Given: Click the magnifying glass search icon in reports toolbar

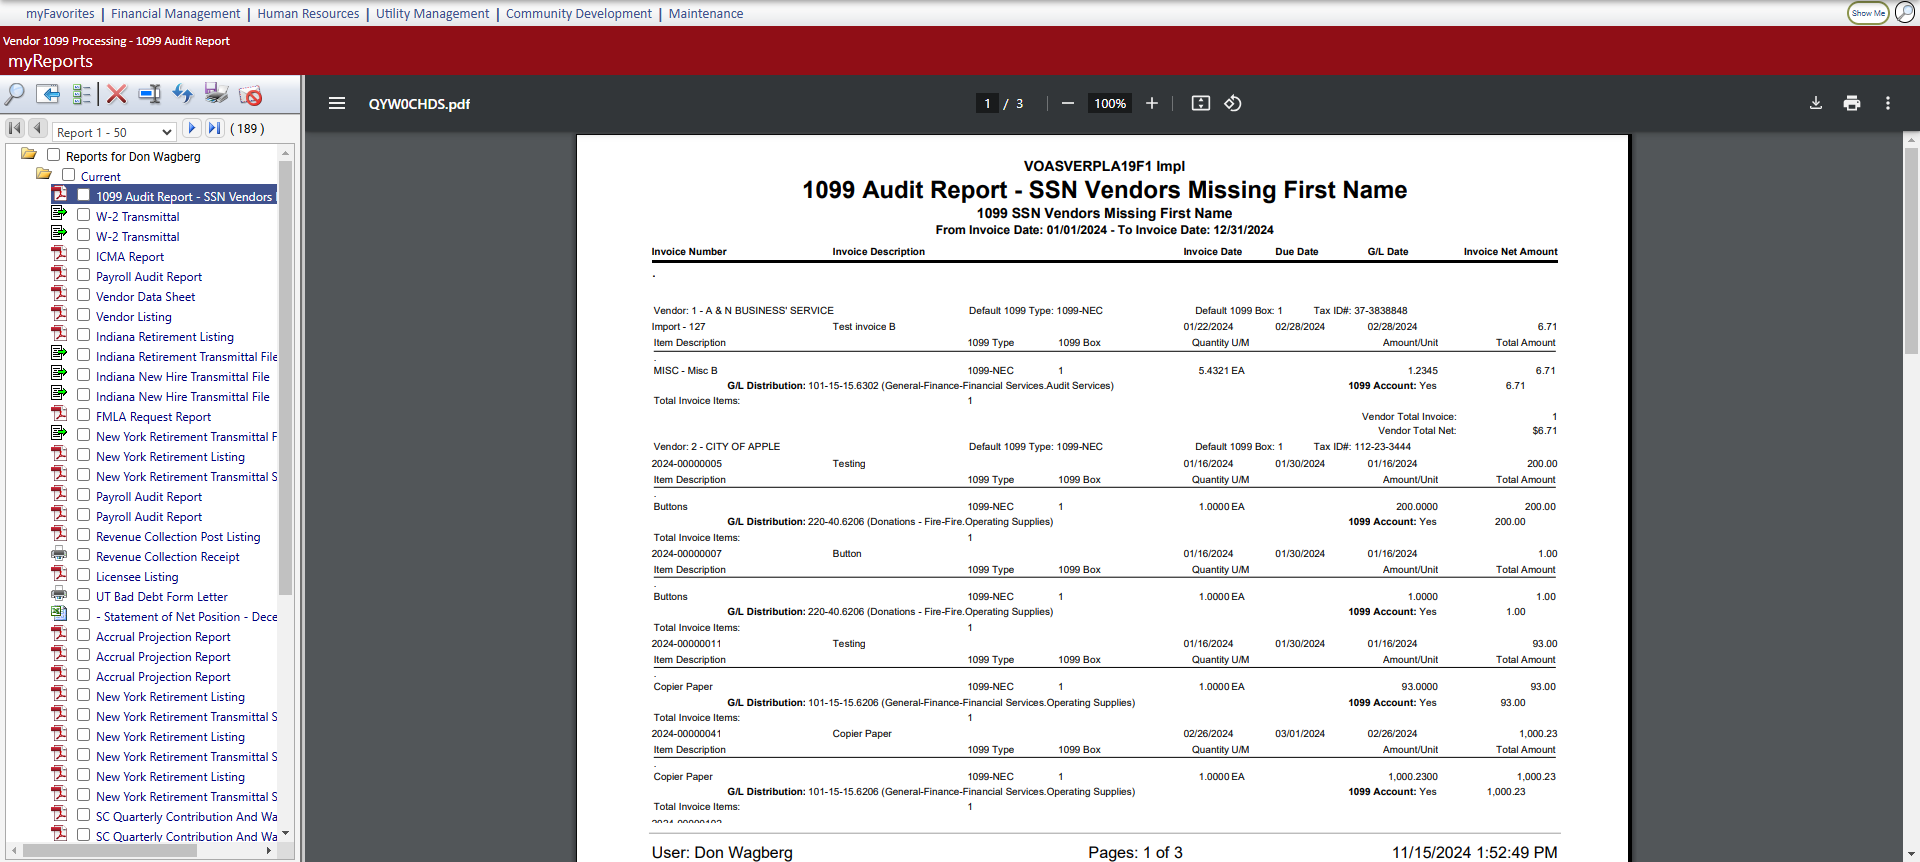Looking at the screenshot, I should [15, 94].
